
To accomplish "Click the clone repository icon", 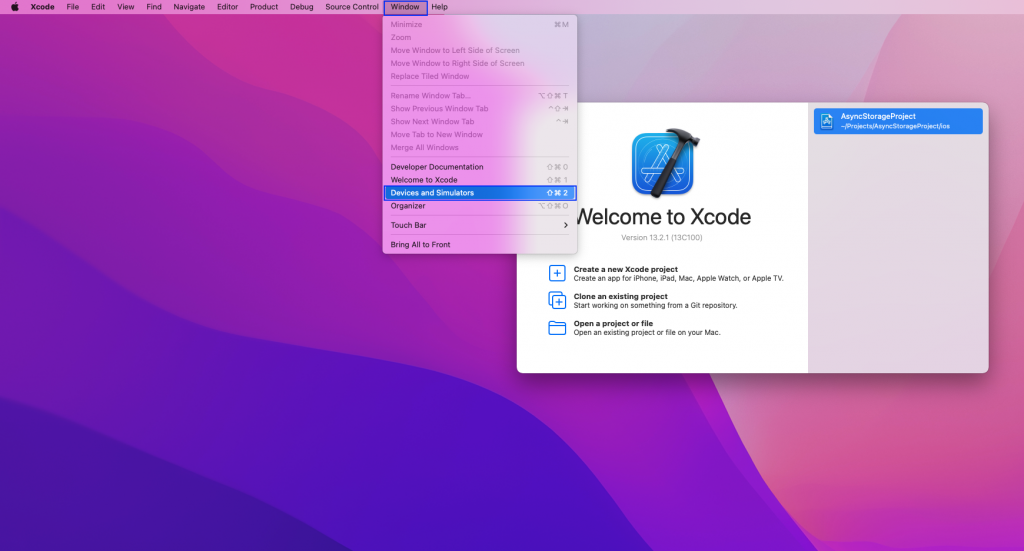I will pyautogui.click(x=557, y=300).
